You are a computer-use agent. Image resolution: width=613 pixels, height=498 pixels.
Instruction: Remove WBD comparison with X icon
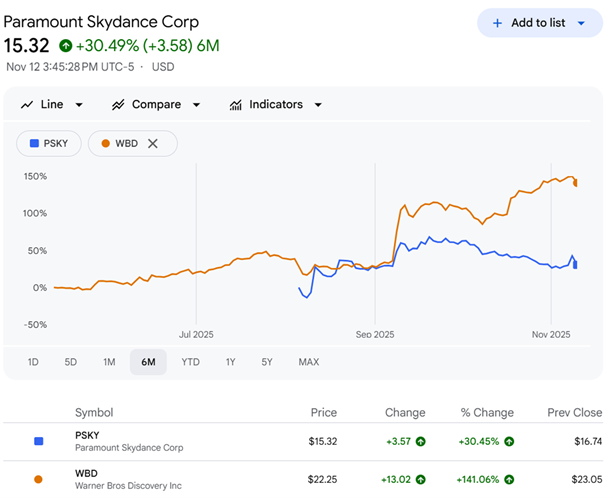[x=153, y=143]
